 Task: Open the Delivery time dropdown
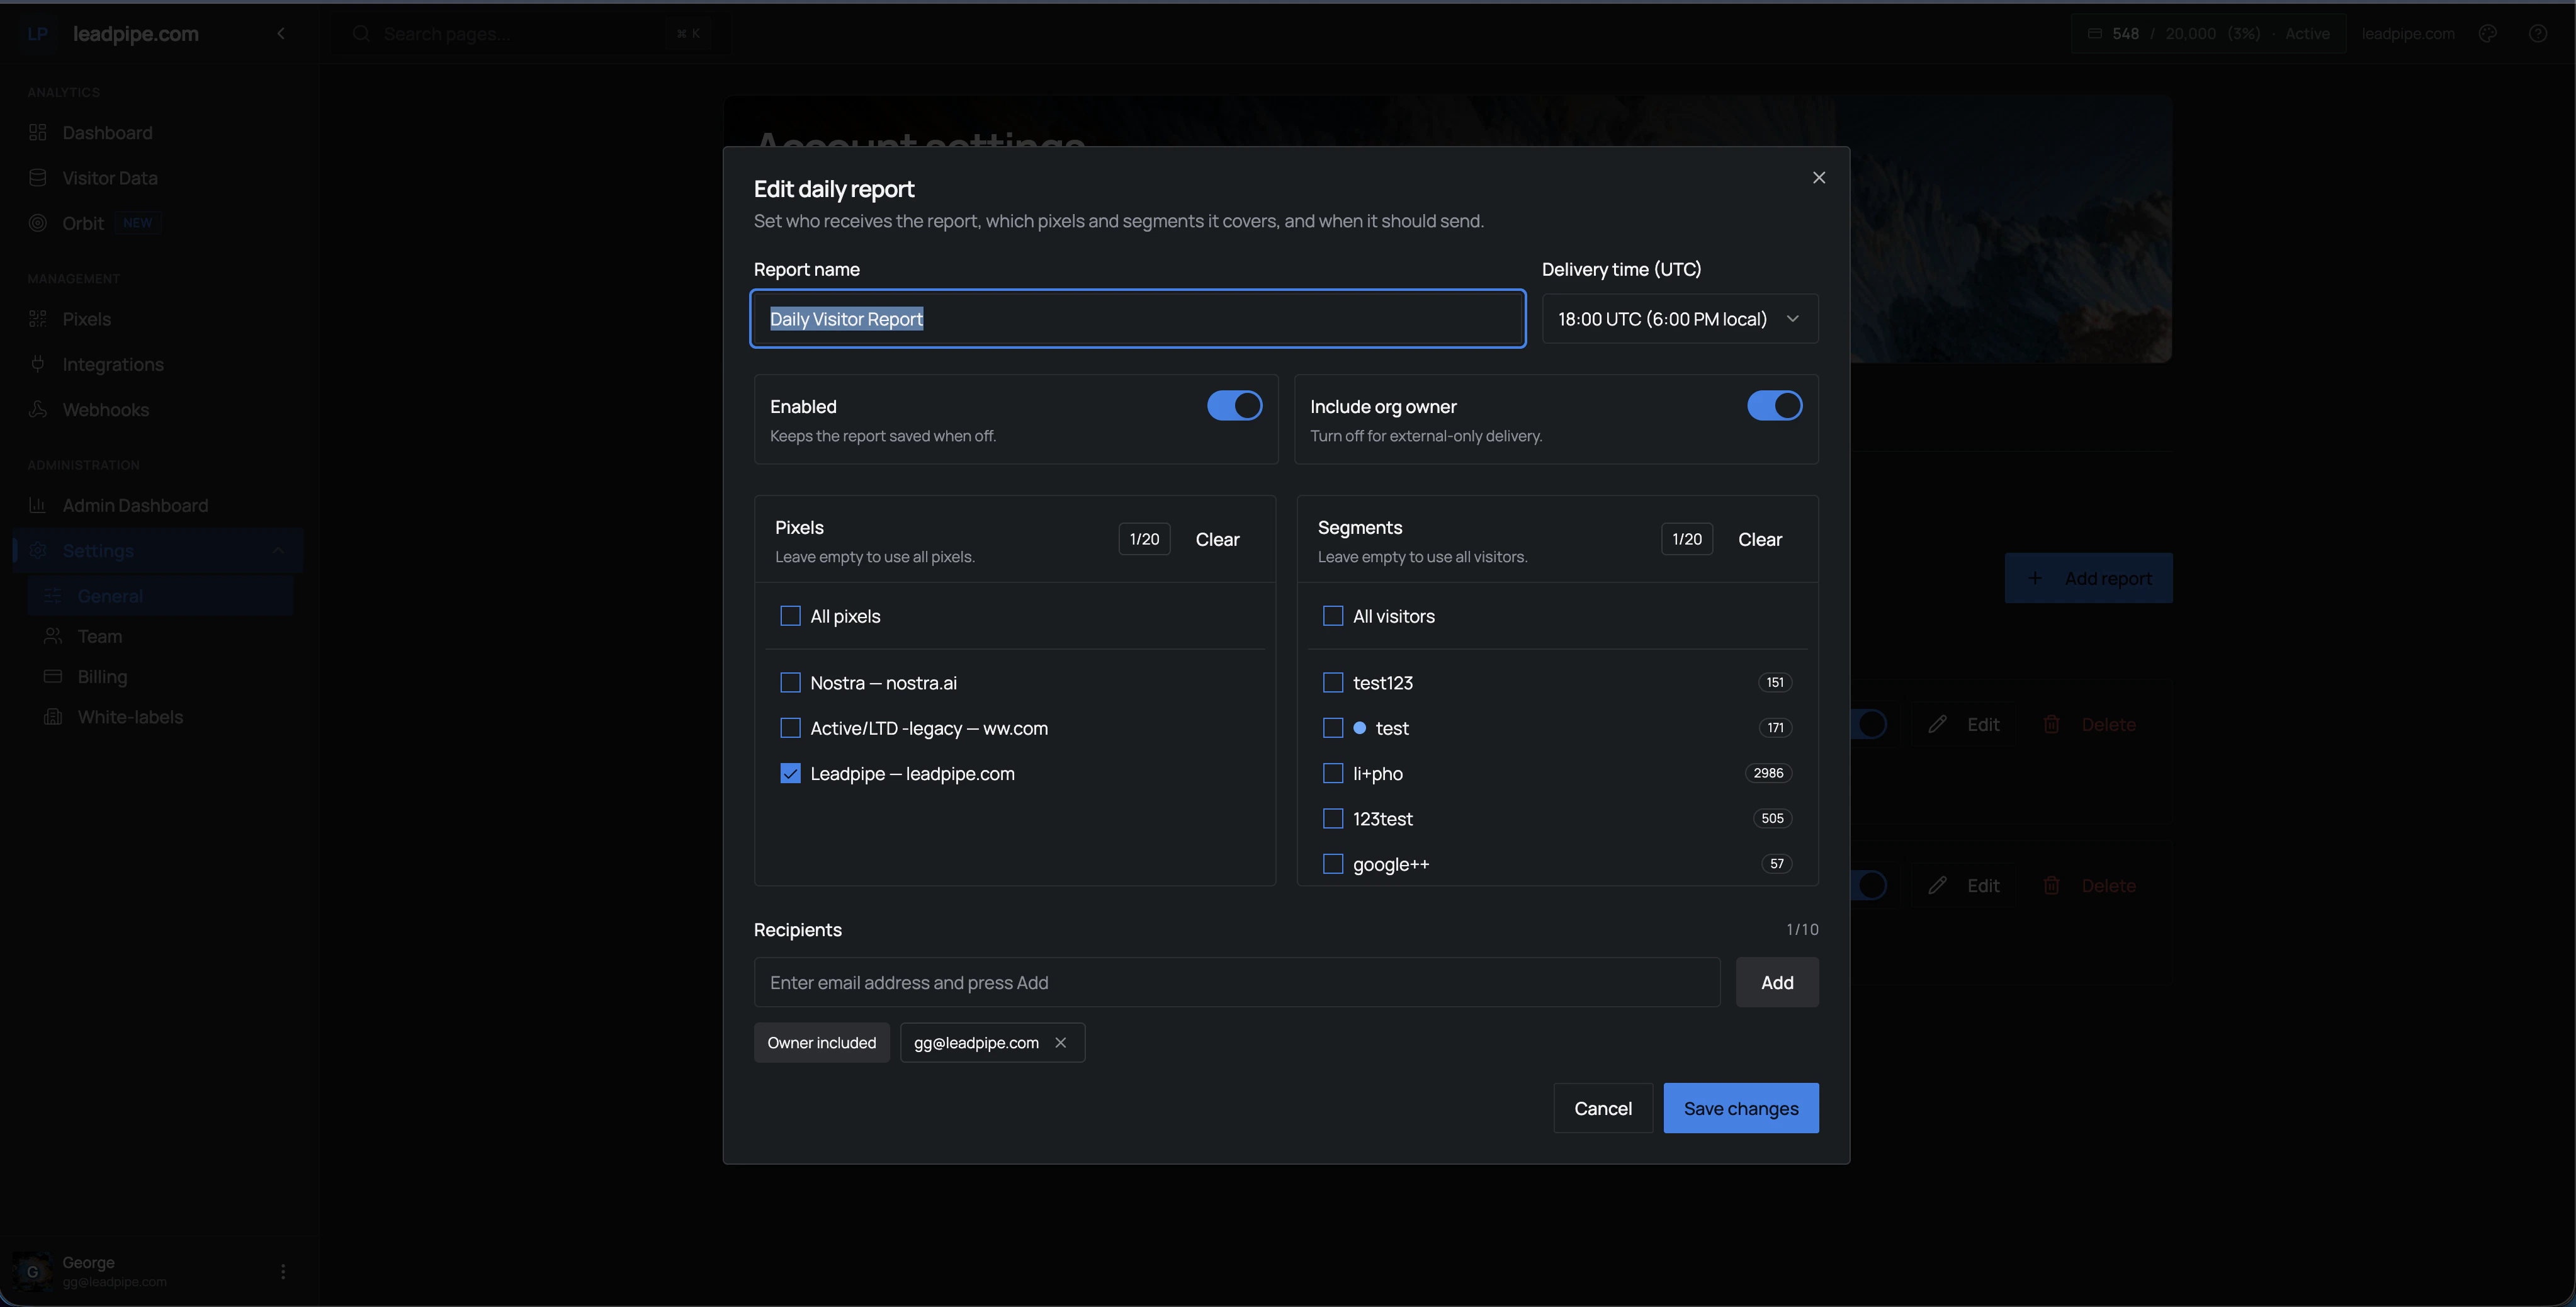point(1679,318)
